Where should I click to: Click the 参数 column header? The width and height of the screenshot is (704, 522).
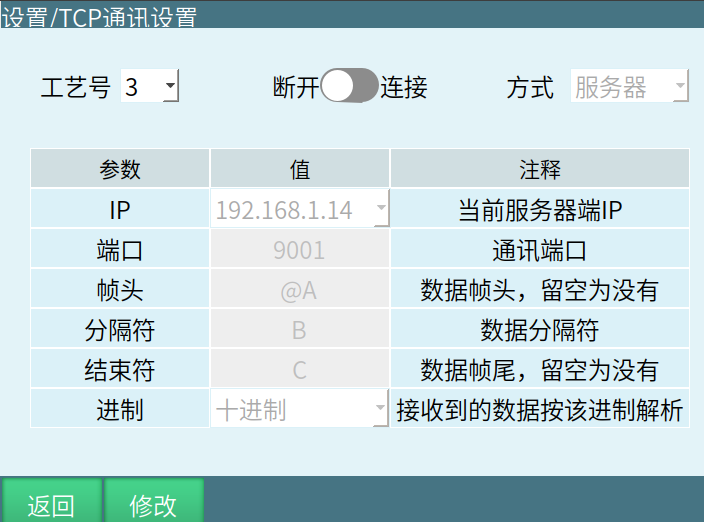(x=120, y=168)
